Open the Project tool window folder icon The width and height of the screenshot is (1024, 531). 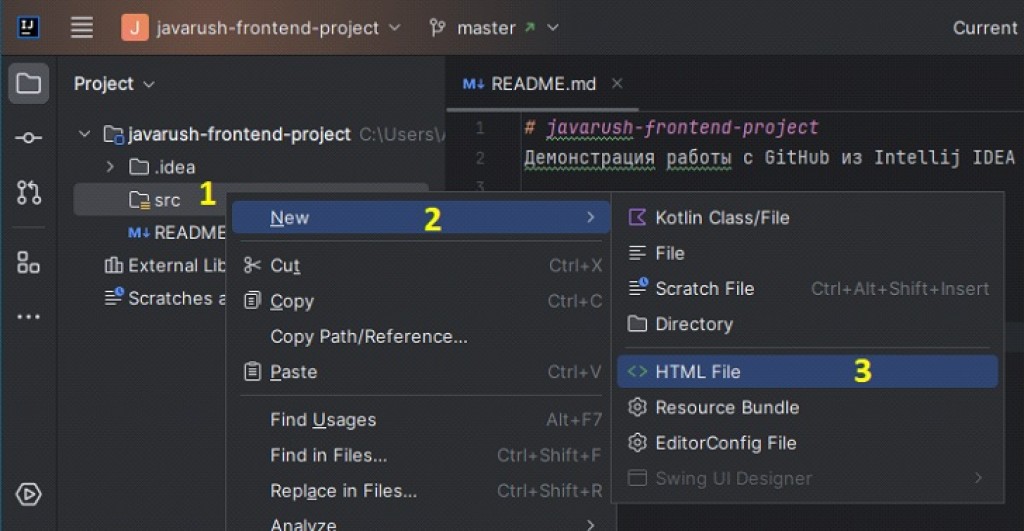click(29, 84)
